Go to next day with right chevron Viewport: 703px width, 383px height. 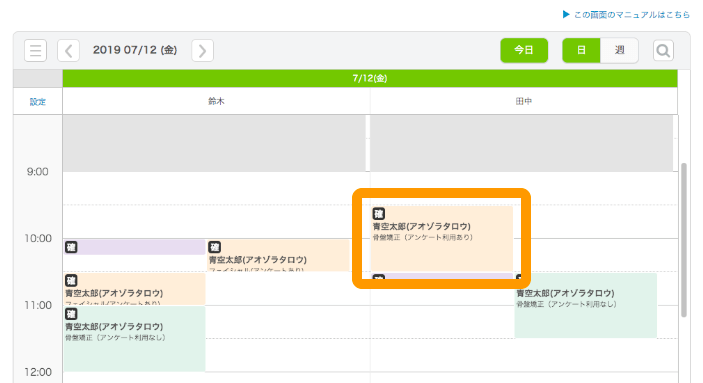click(x=202, y=50)
